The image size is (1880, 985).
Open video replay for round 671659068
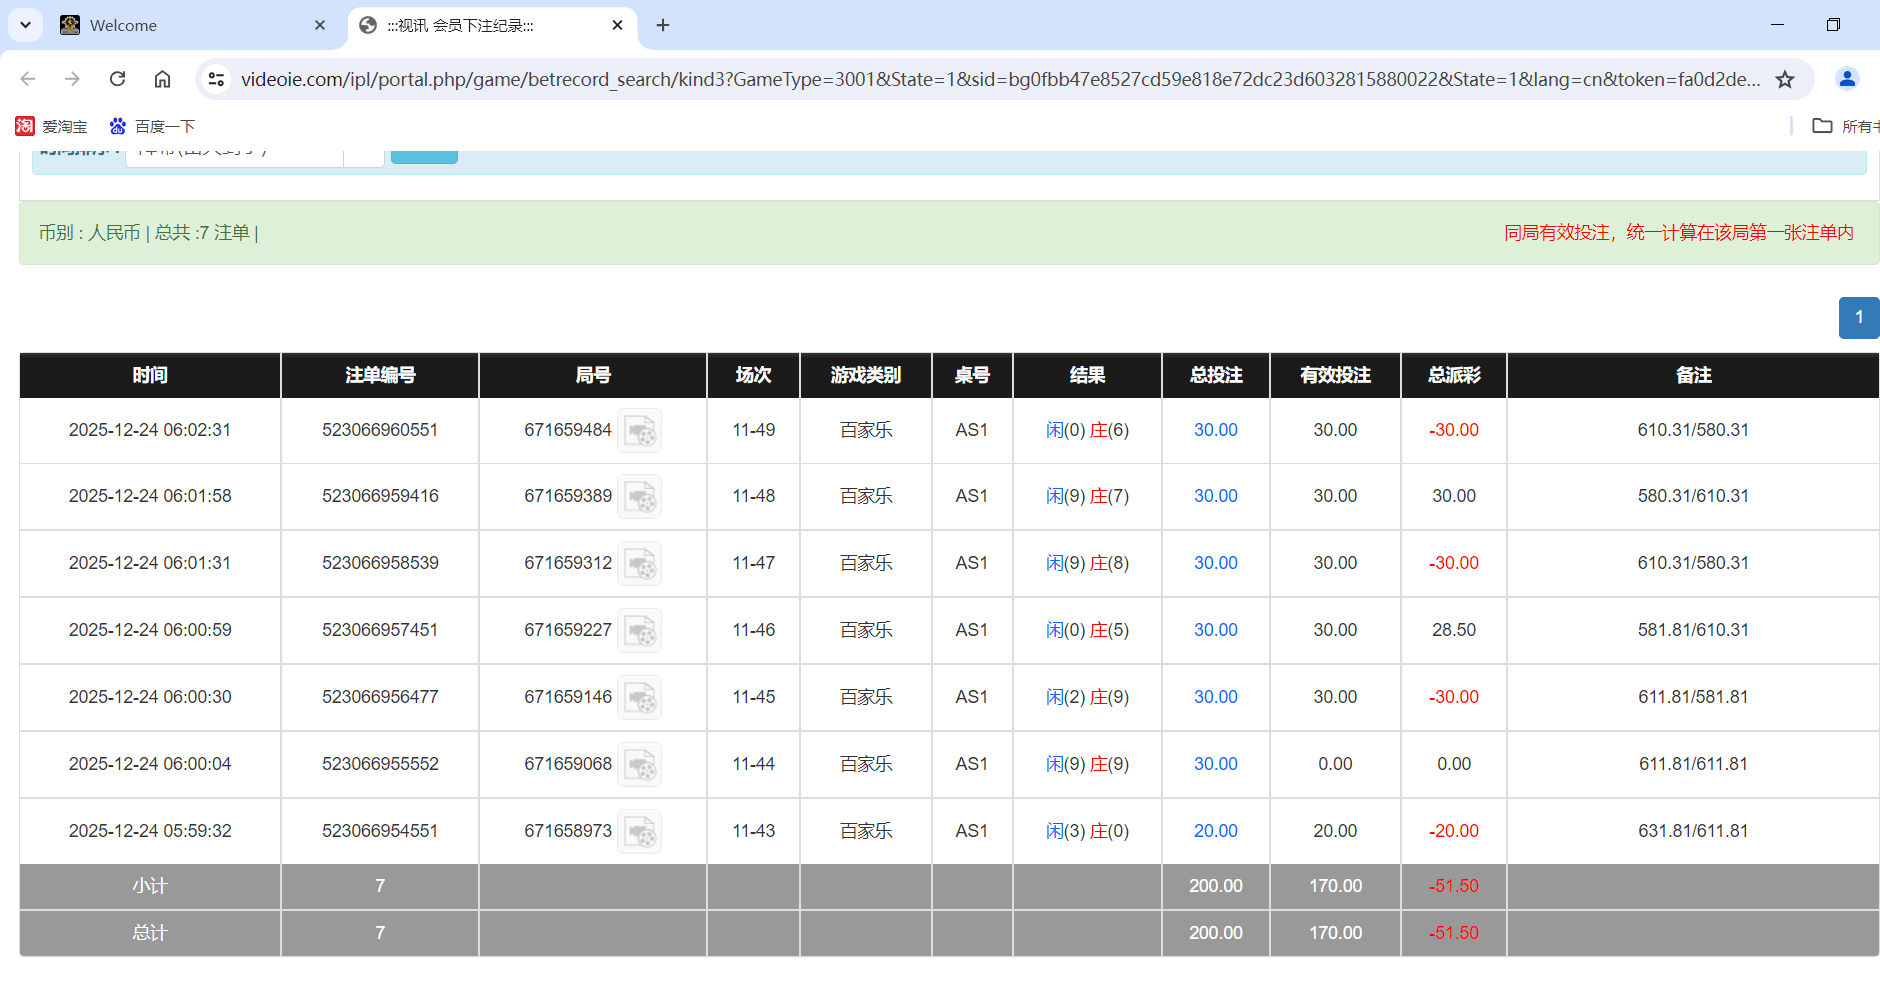(639, 765)
